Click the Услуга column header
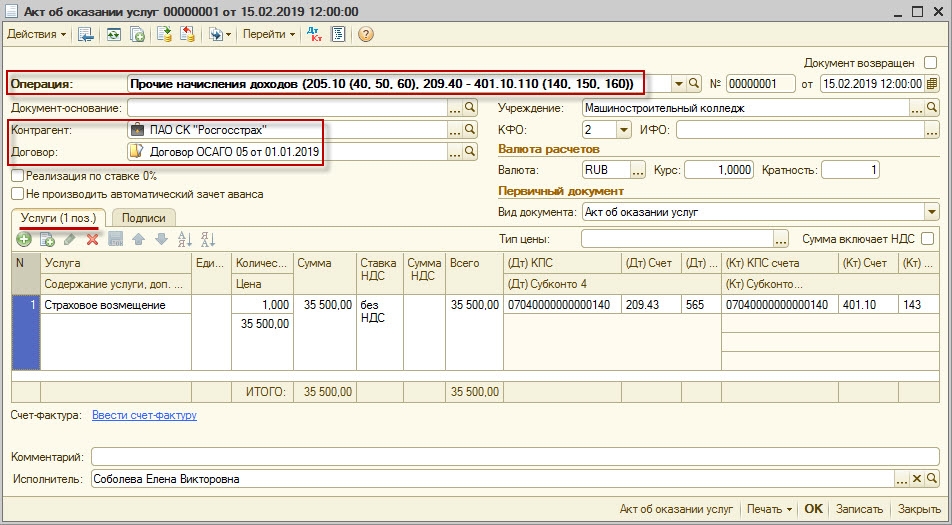Image resolution: width=952 pixels, height=525 pixels. click(116, 263)
